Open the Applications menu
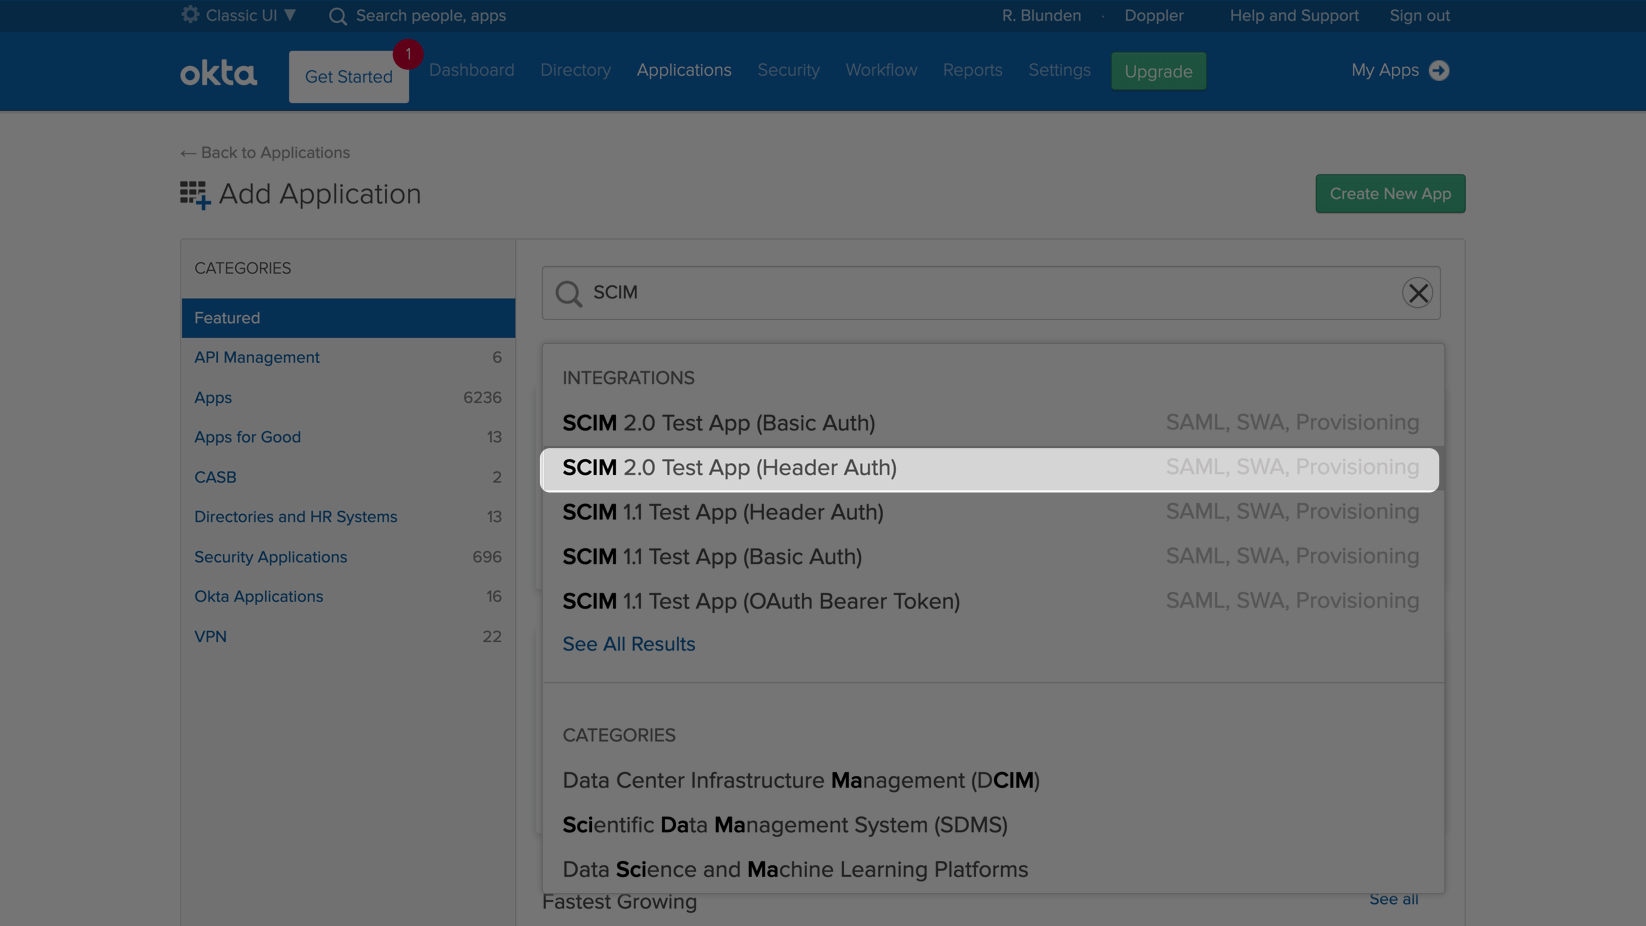The image size is (1646, 926). pos(684,70)
